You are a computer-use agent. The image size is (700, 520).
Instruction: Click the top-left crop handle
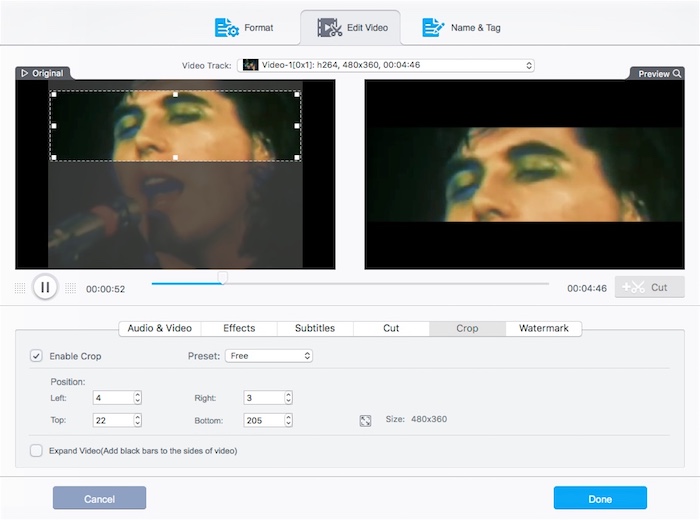pos(54,95)
